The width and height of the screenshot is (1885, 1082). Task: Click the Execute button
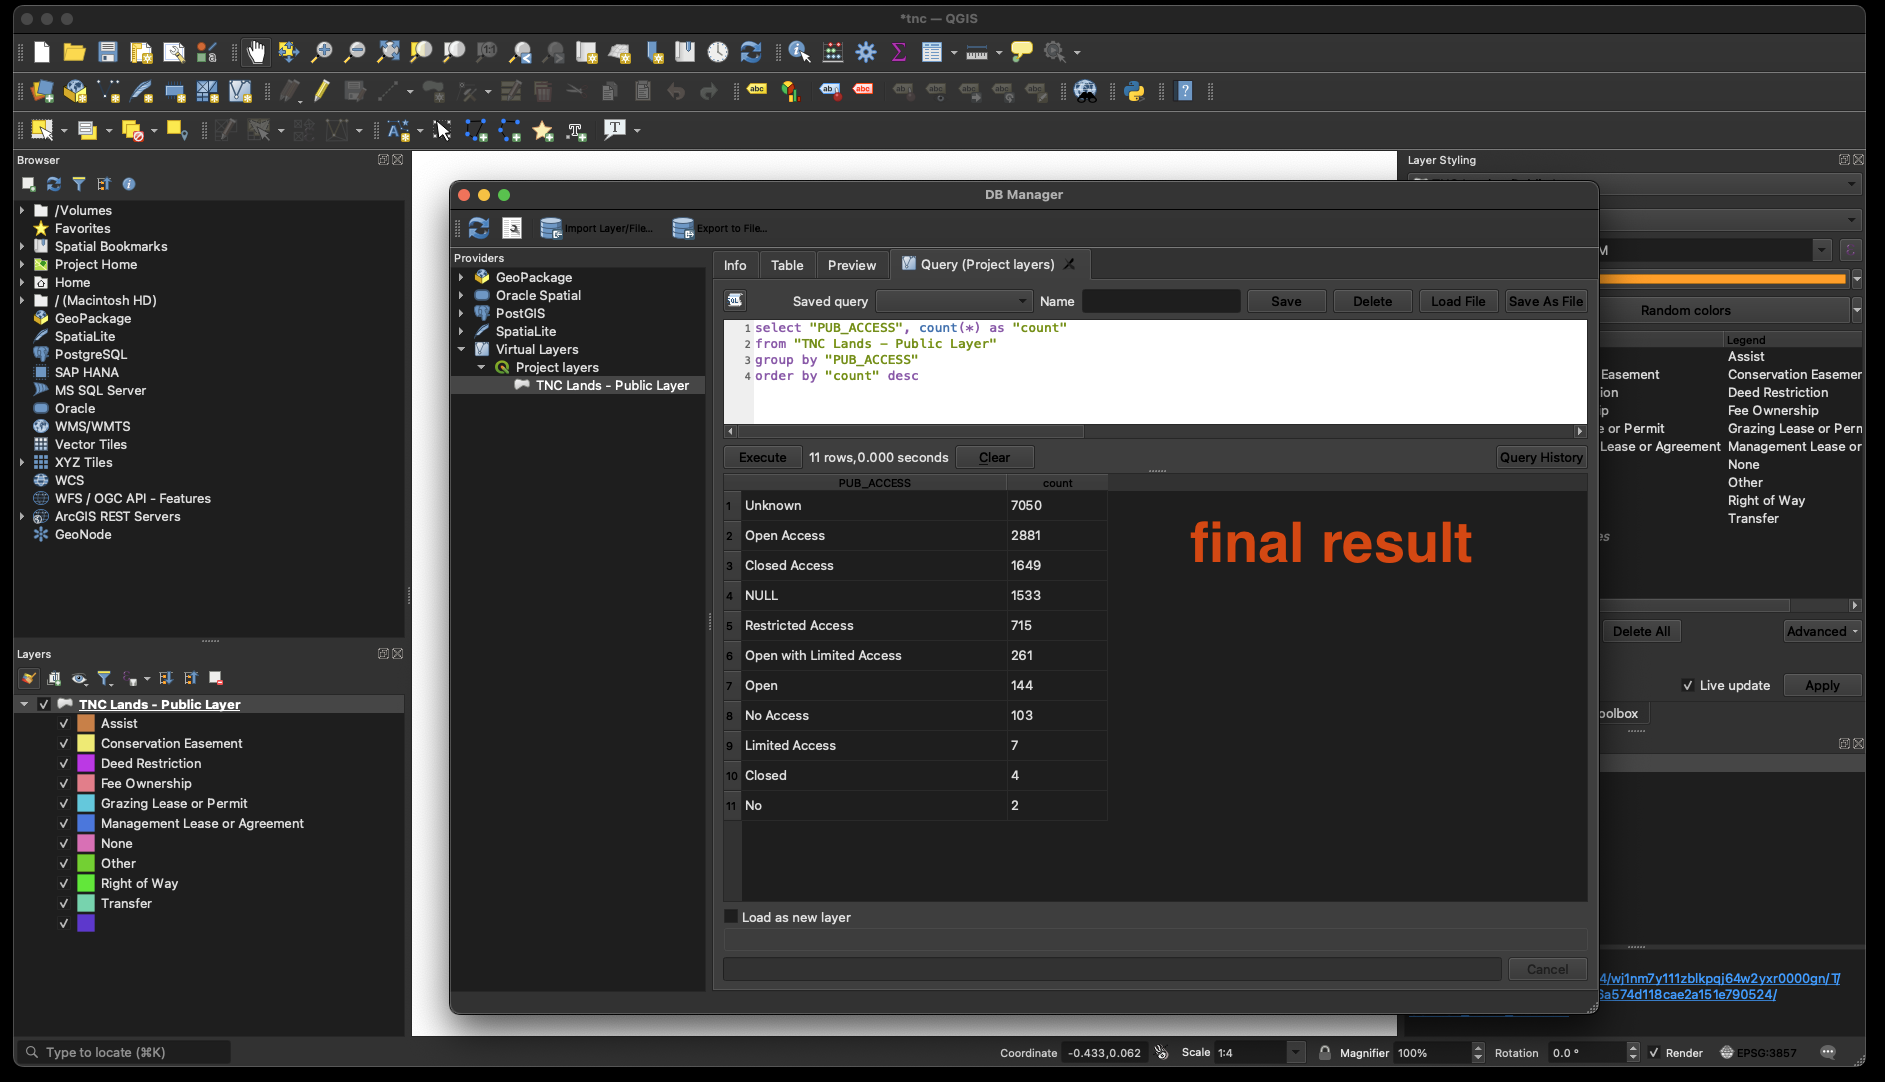point(763,457)
